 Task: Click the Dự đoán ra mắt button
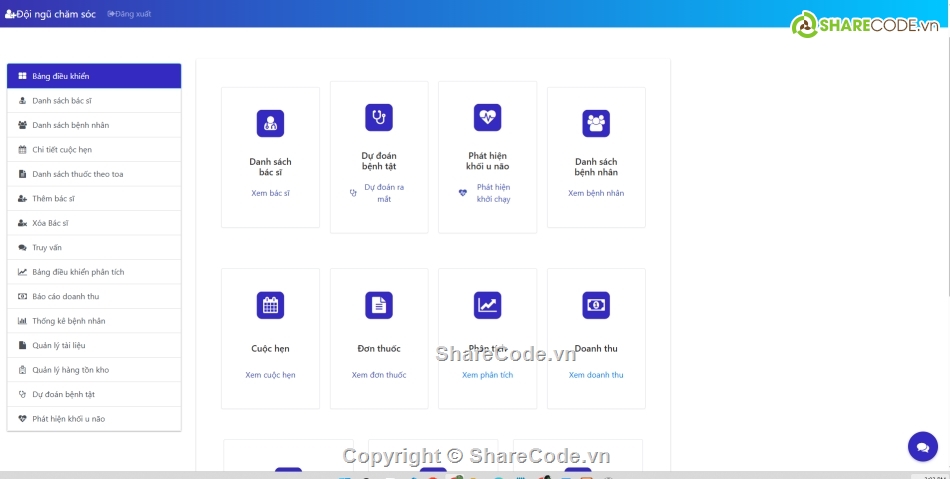coord(379,193)
